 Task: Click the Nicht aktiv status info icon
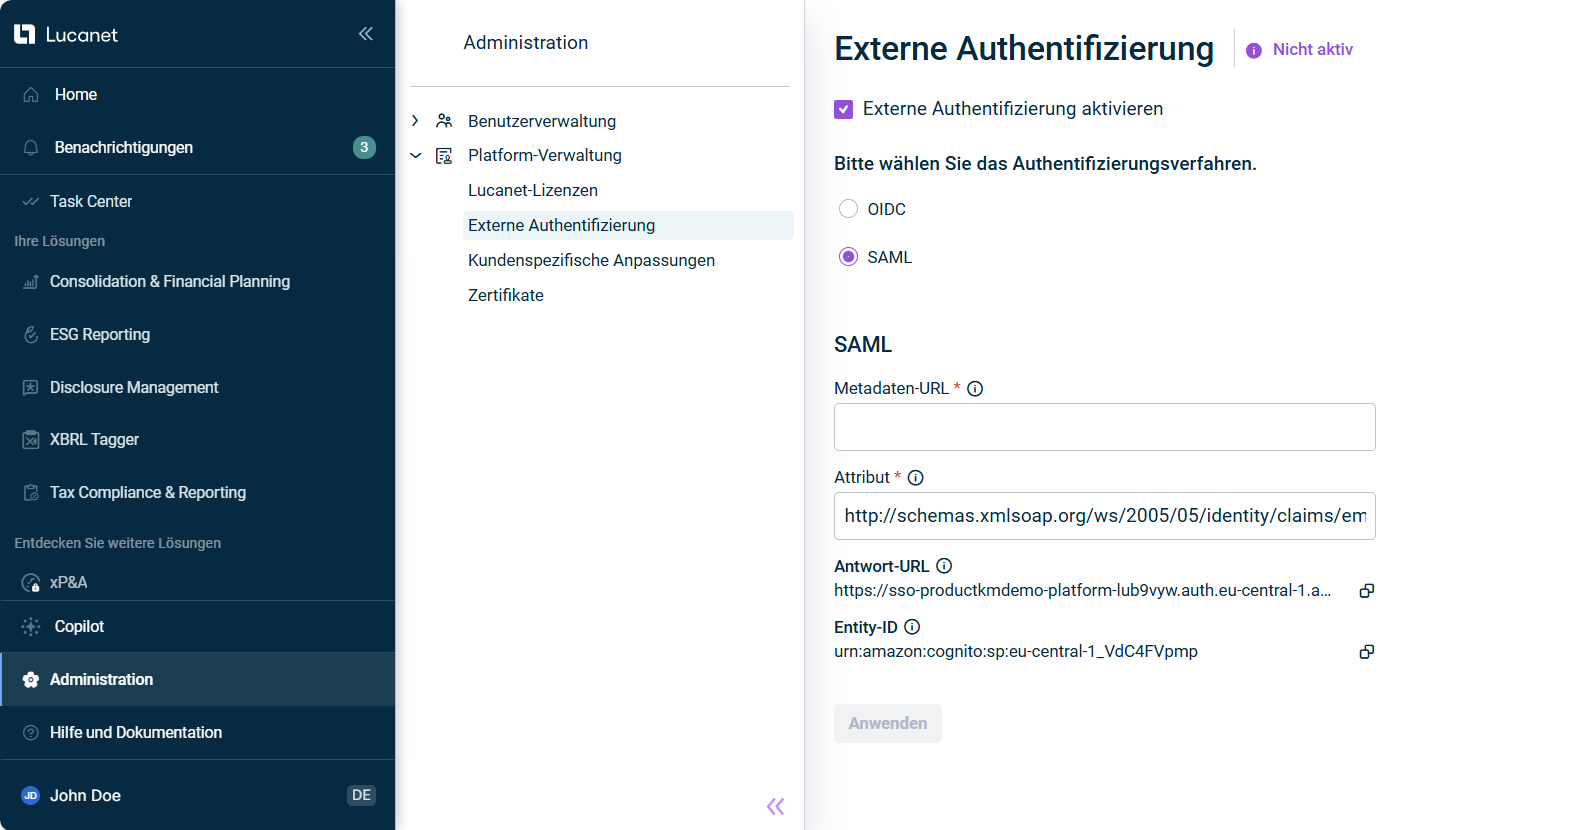tap(1254, 50)
